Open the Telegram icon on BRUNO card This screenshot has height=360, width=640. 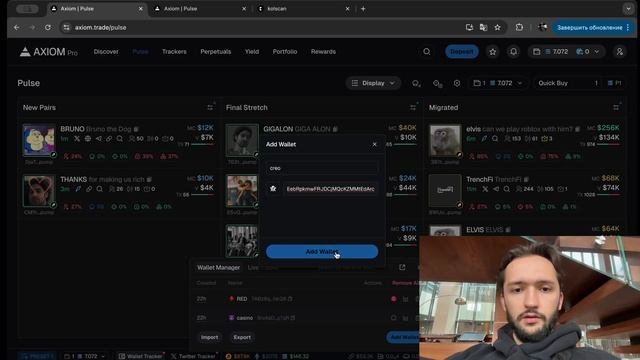tap(98, 139)
